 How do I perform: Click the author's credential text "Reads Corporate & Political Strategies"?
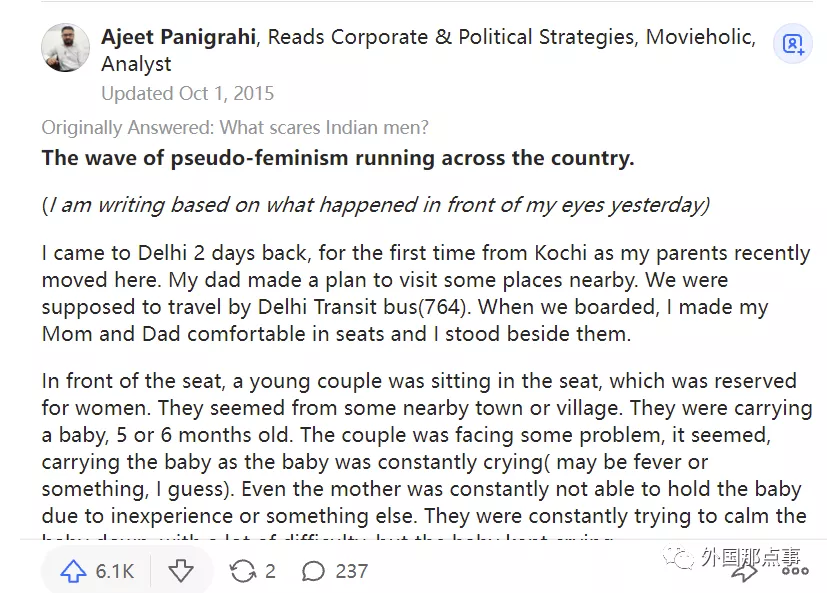coord(450,38)
